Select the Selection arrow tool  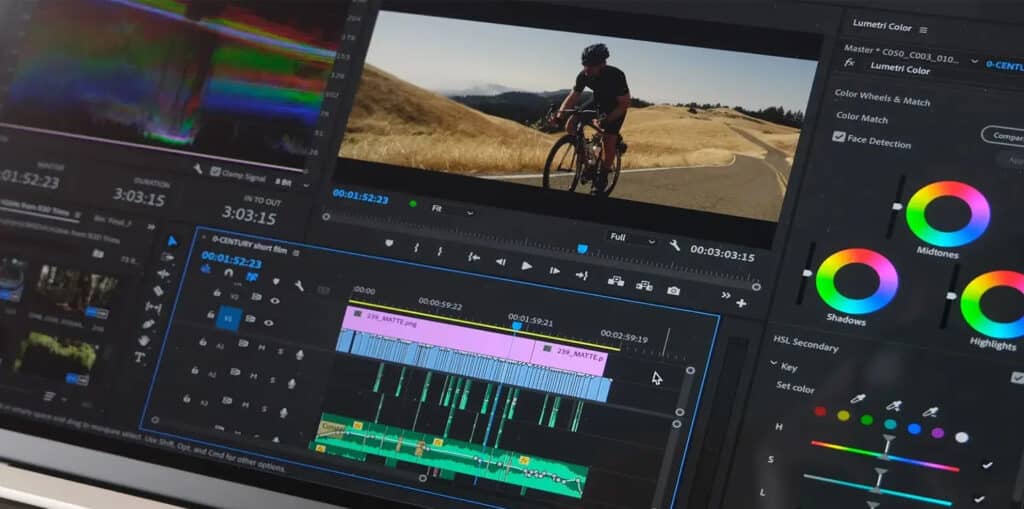click(x=172, y=241)
